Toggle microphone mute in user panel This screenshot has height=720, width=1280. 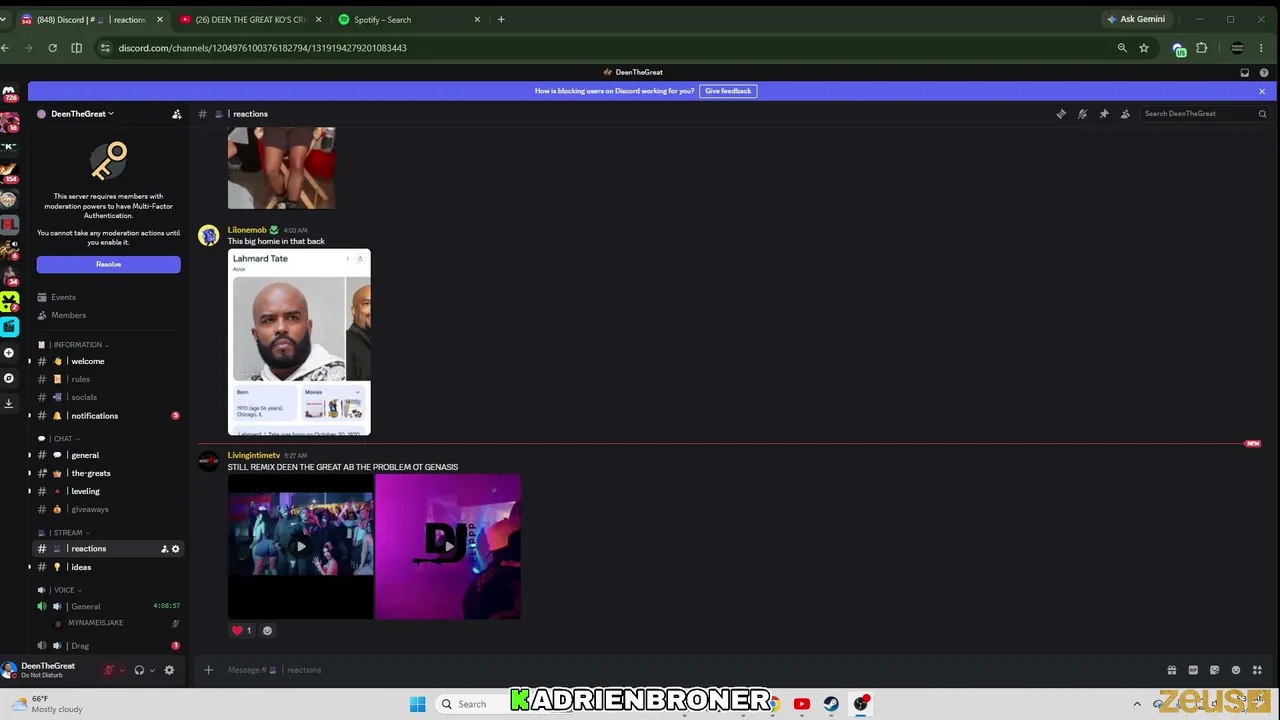(109, 670)
